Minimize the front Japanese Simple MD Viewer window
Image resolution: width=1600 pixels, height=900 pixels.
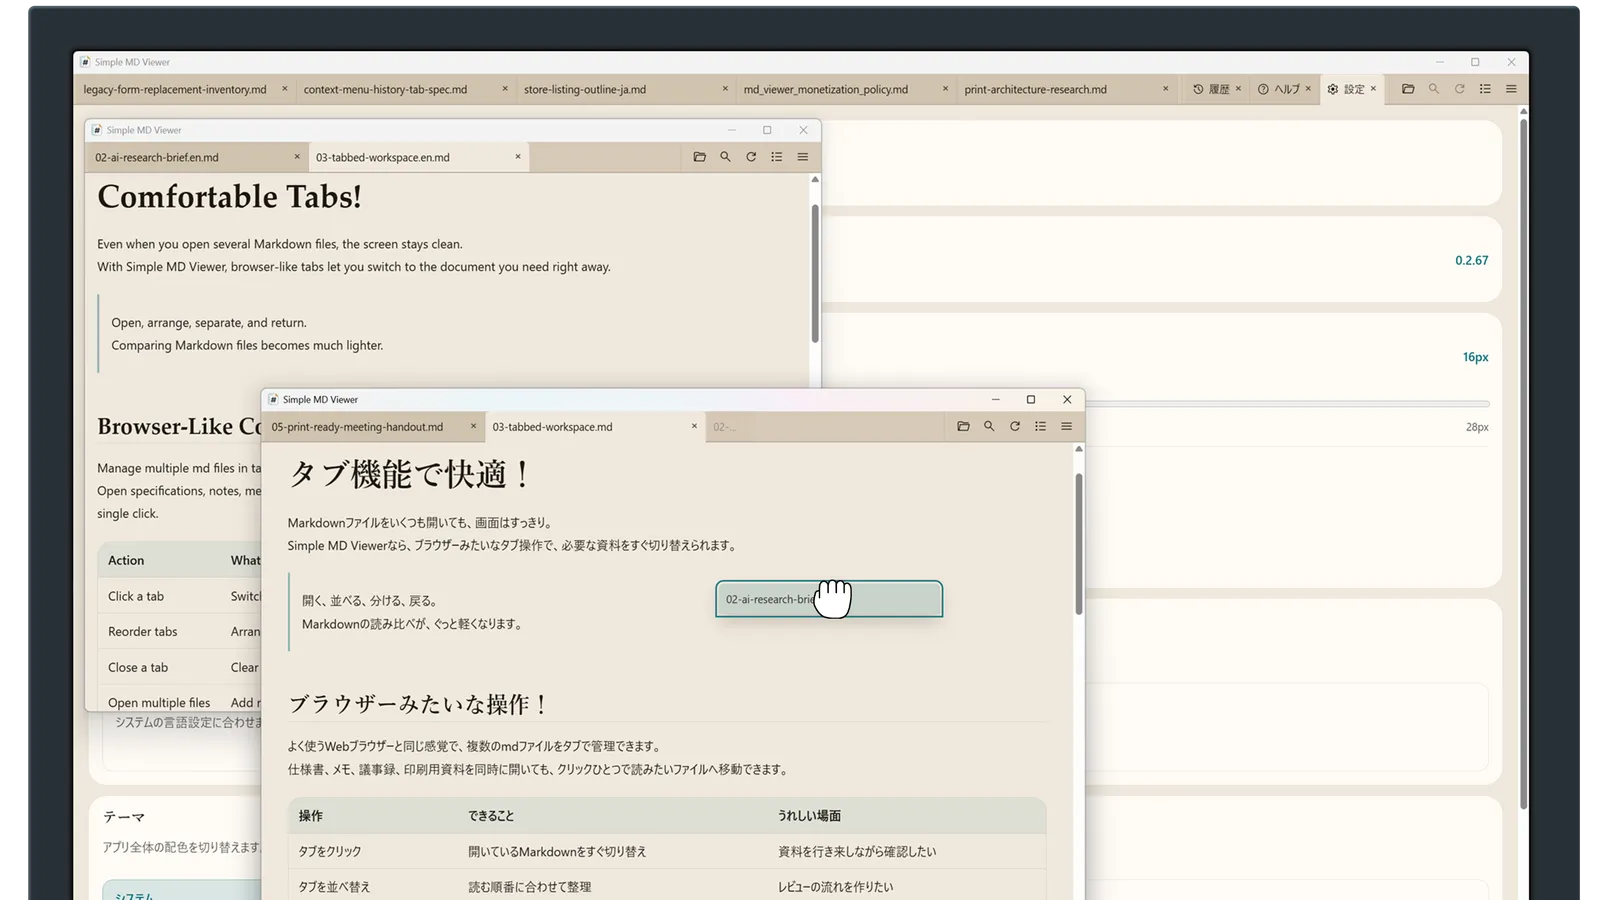point(995,399)
